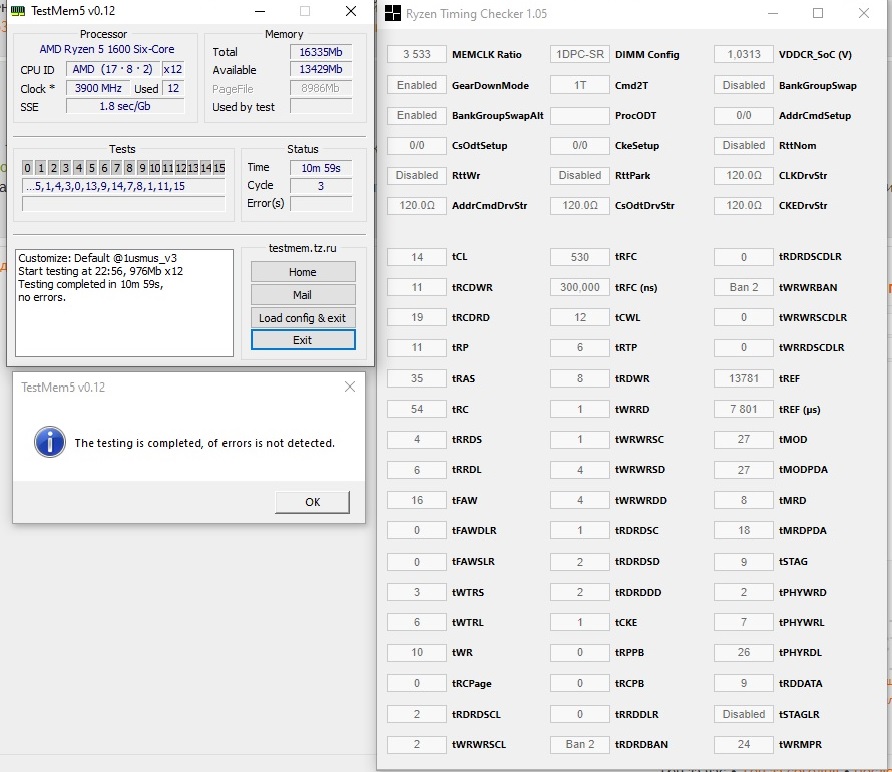
Task: Open the Home link button in TestMem5
Action: (302, 272)
